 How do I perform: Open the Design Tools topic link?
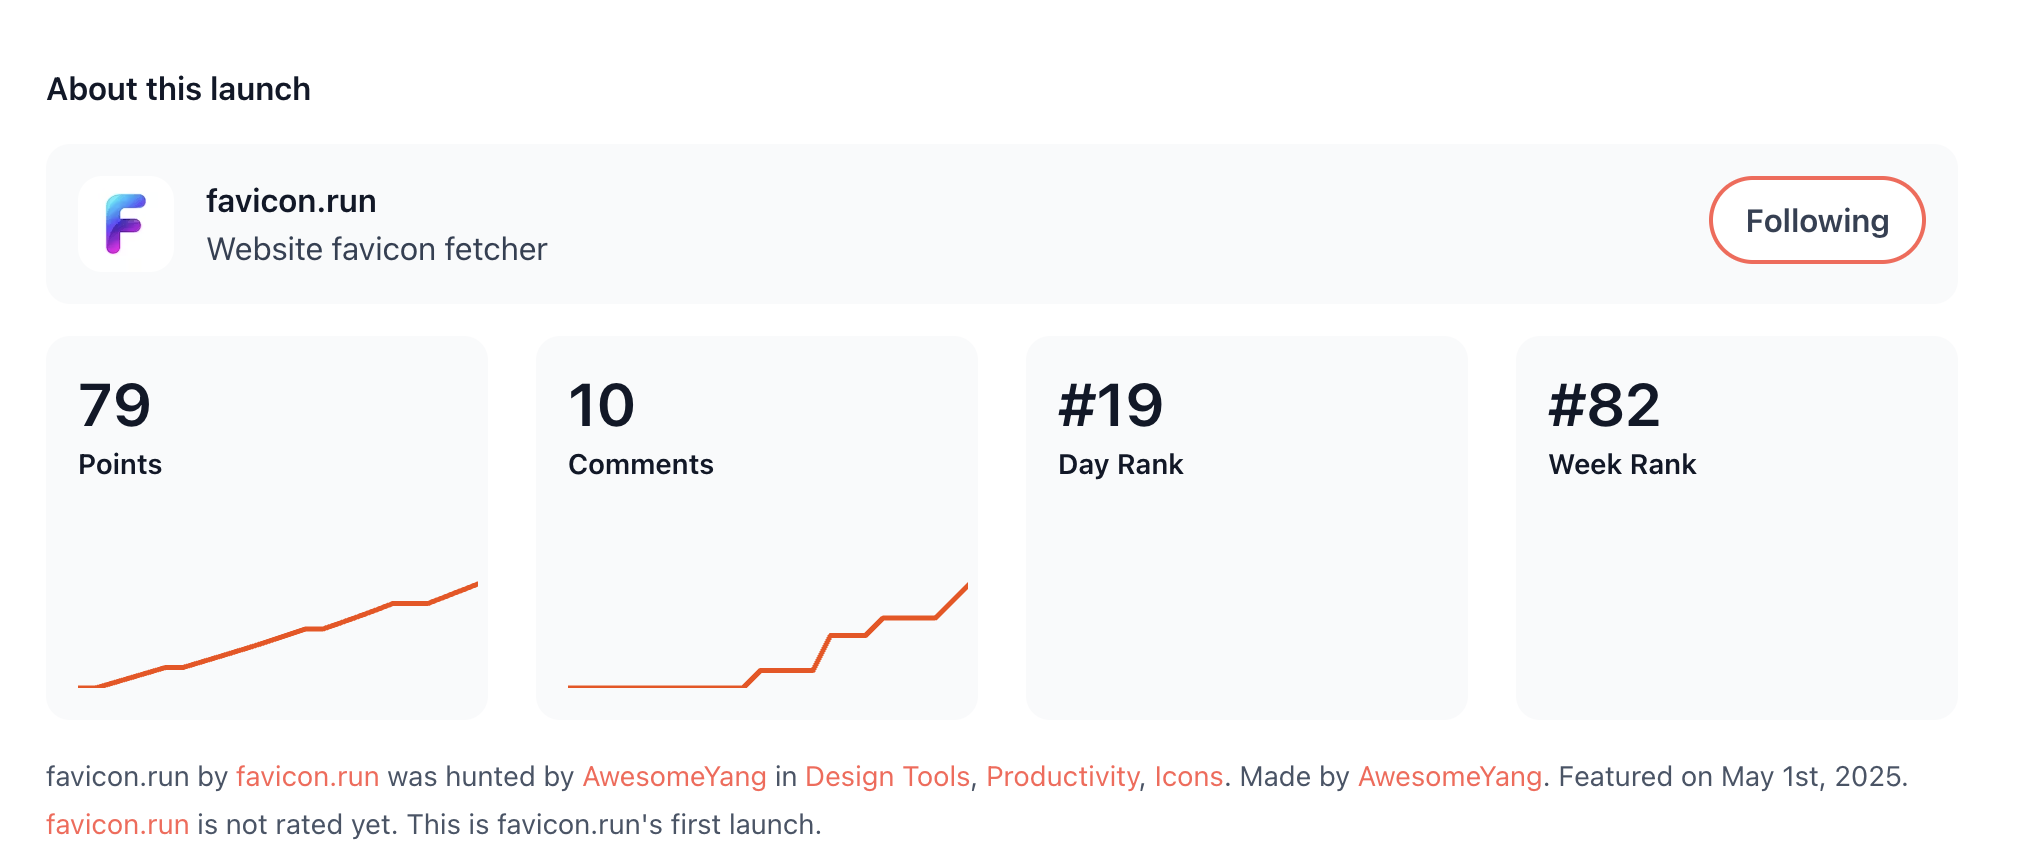click(887, 777)
